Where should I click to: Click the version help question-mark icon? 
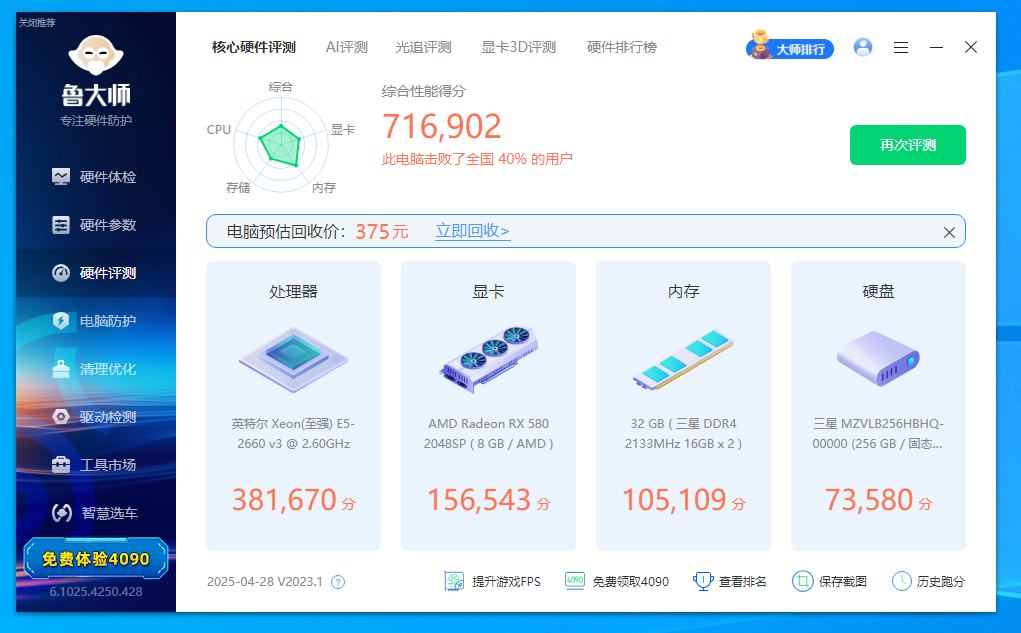click(x=338, y=582)
